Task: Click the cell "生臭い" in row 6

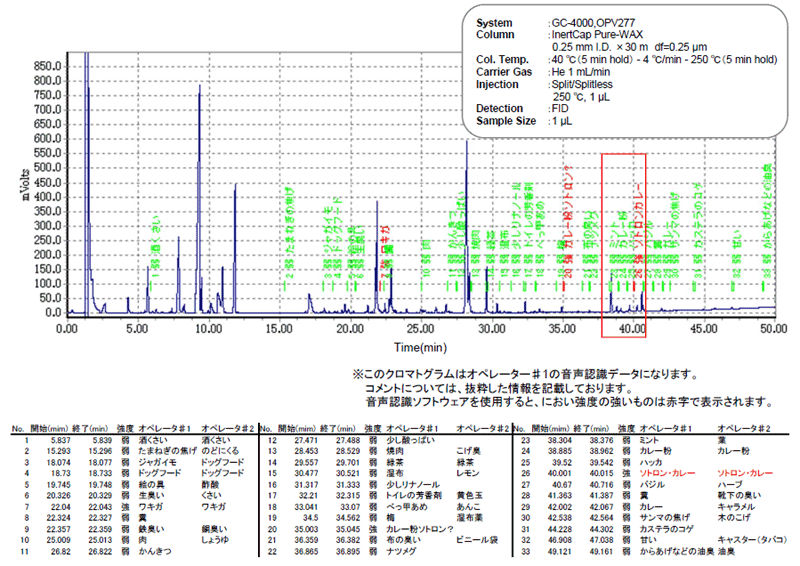Action: tap(151, 496)
